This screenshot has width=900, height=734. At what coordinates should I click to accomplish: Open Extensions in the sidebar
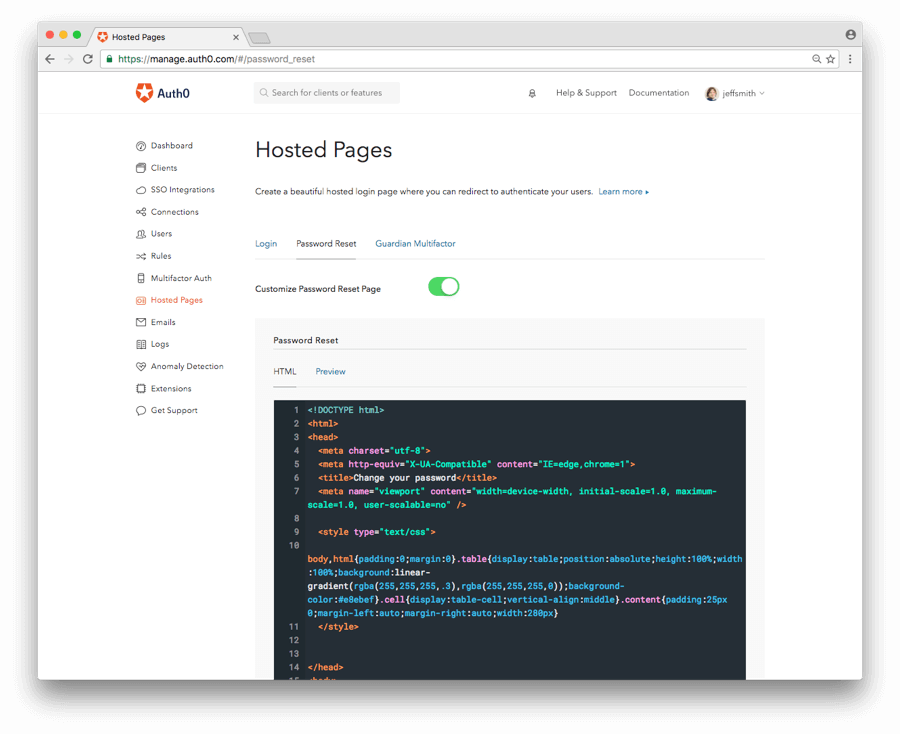[x=171, y=389]
